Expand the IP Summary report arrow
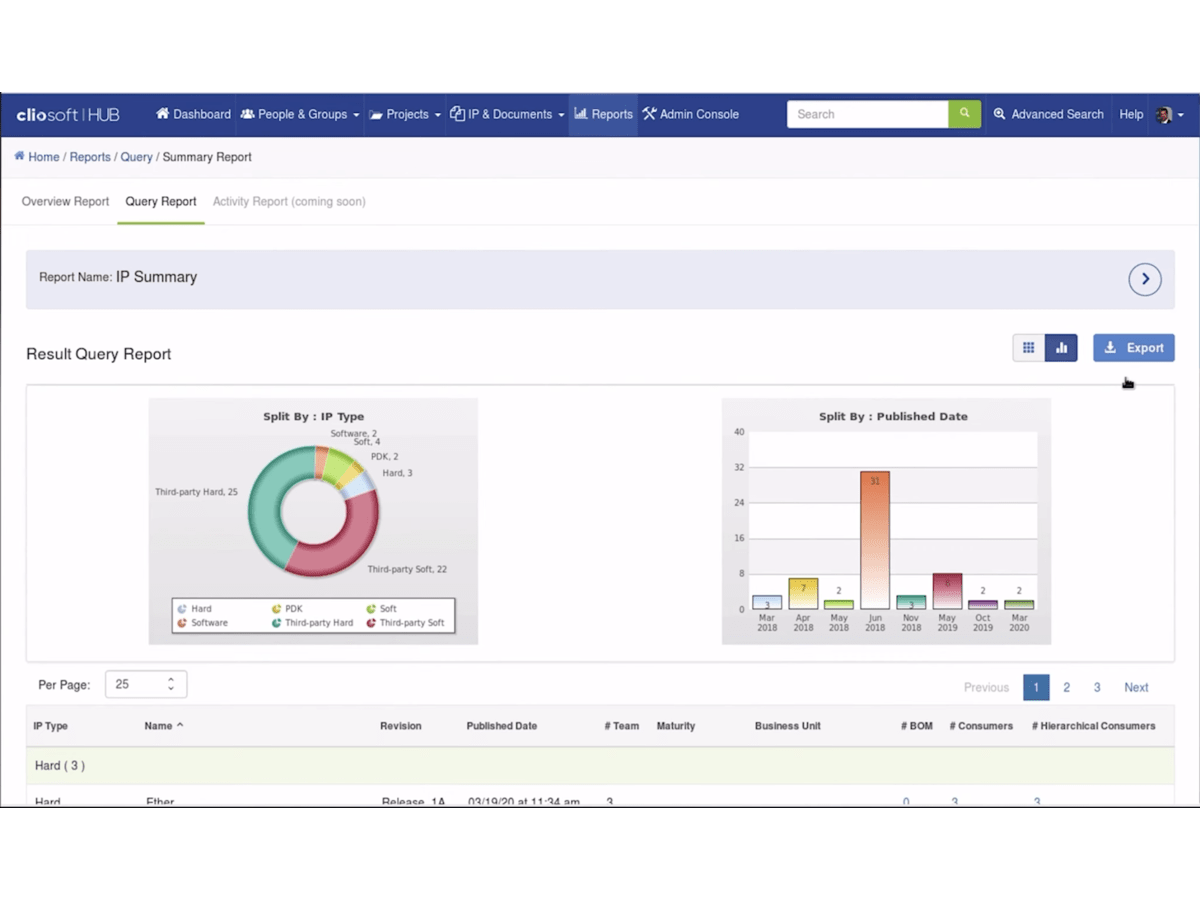1200x900 pixels. point(1145,279)
